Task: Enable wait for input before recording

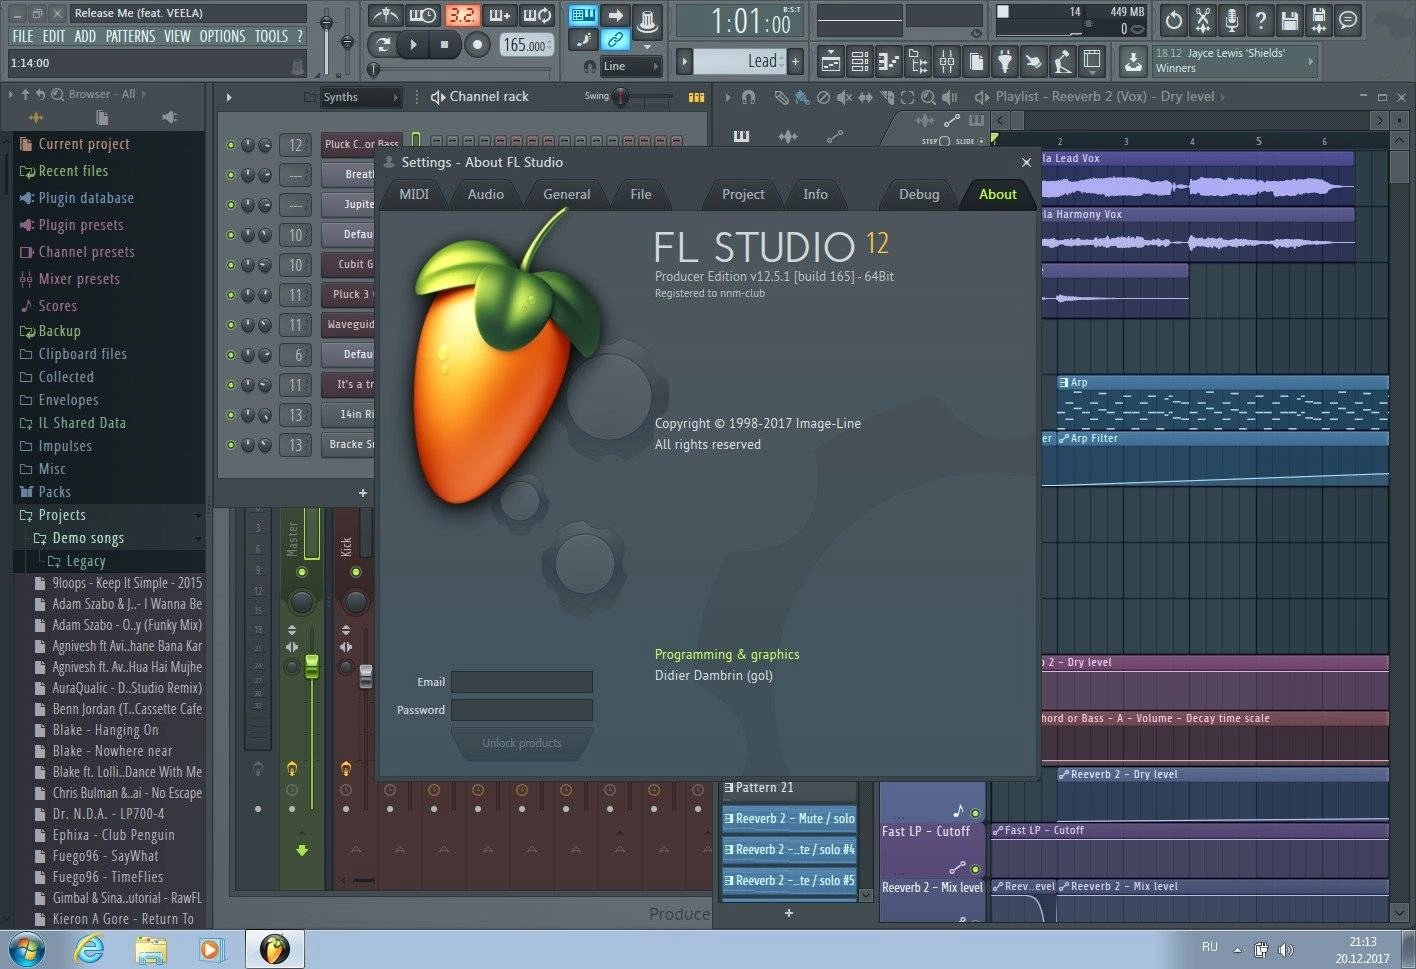Action: pyautogui.click(x=423, y=15)
